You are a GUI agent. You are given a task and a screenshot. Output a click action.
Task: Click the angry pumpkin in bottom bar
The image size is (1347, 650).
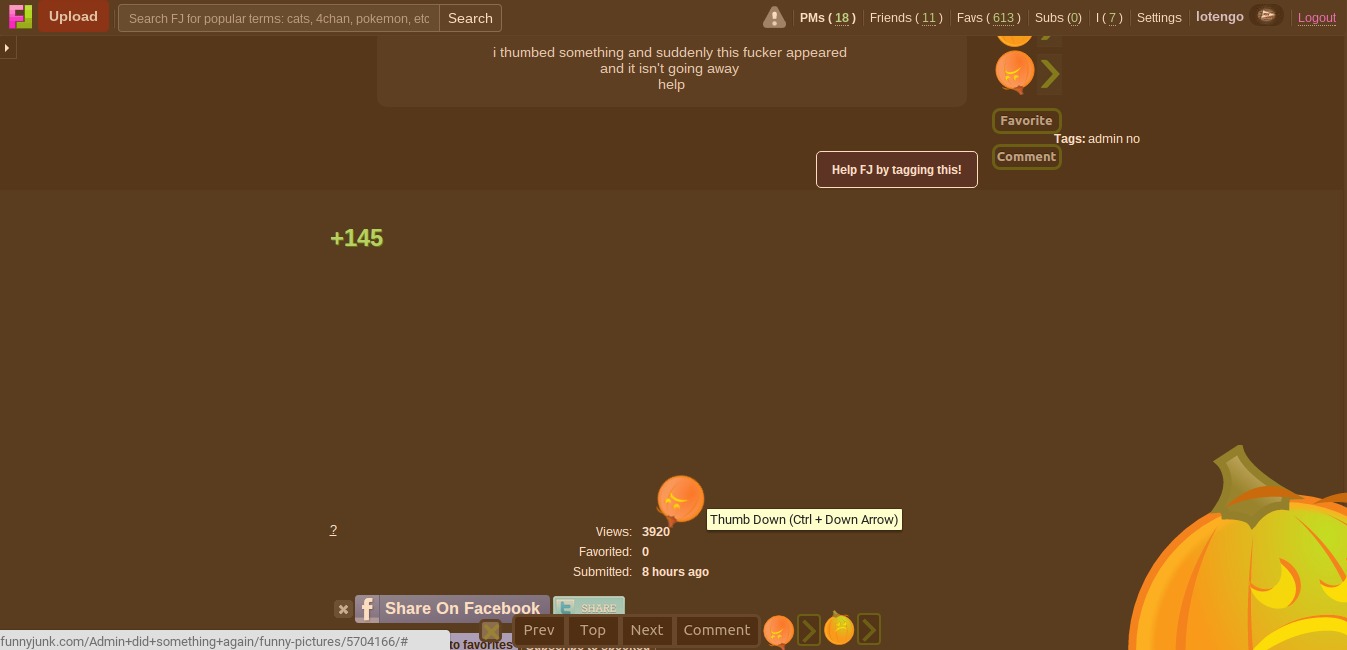point(778,630)
